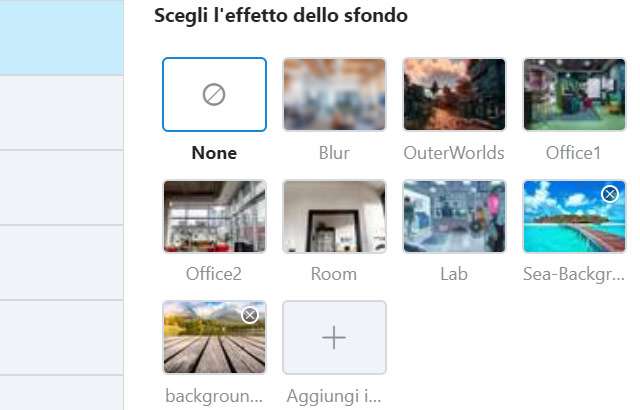This screenshot has width=640, height=410.
Task: Click the no-effect circle slash icon
Action: pos(214,94)
